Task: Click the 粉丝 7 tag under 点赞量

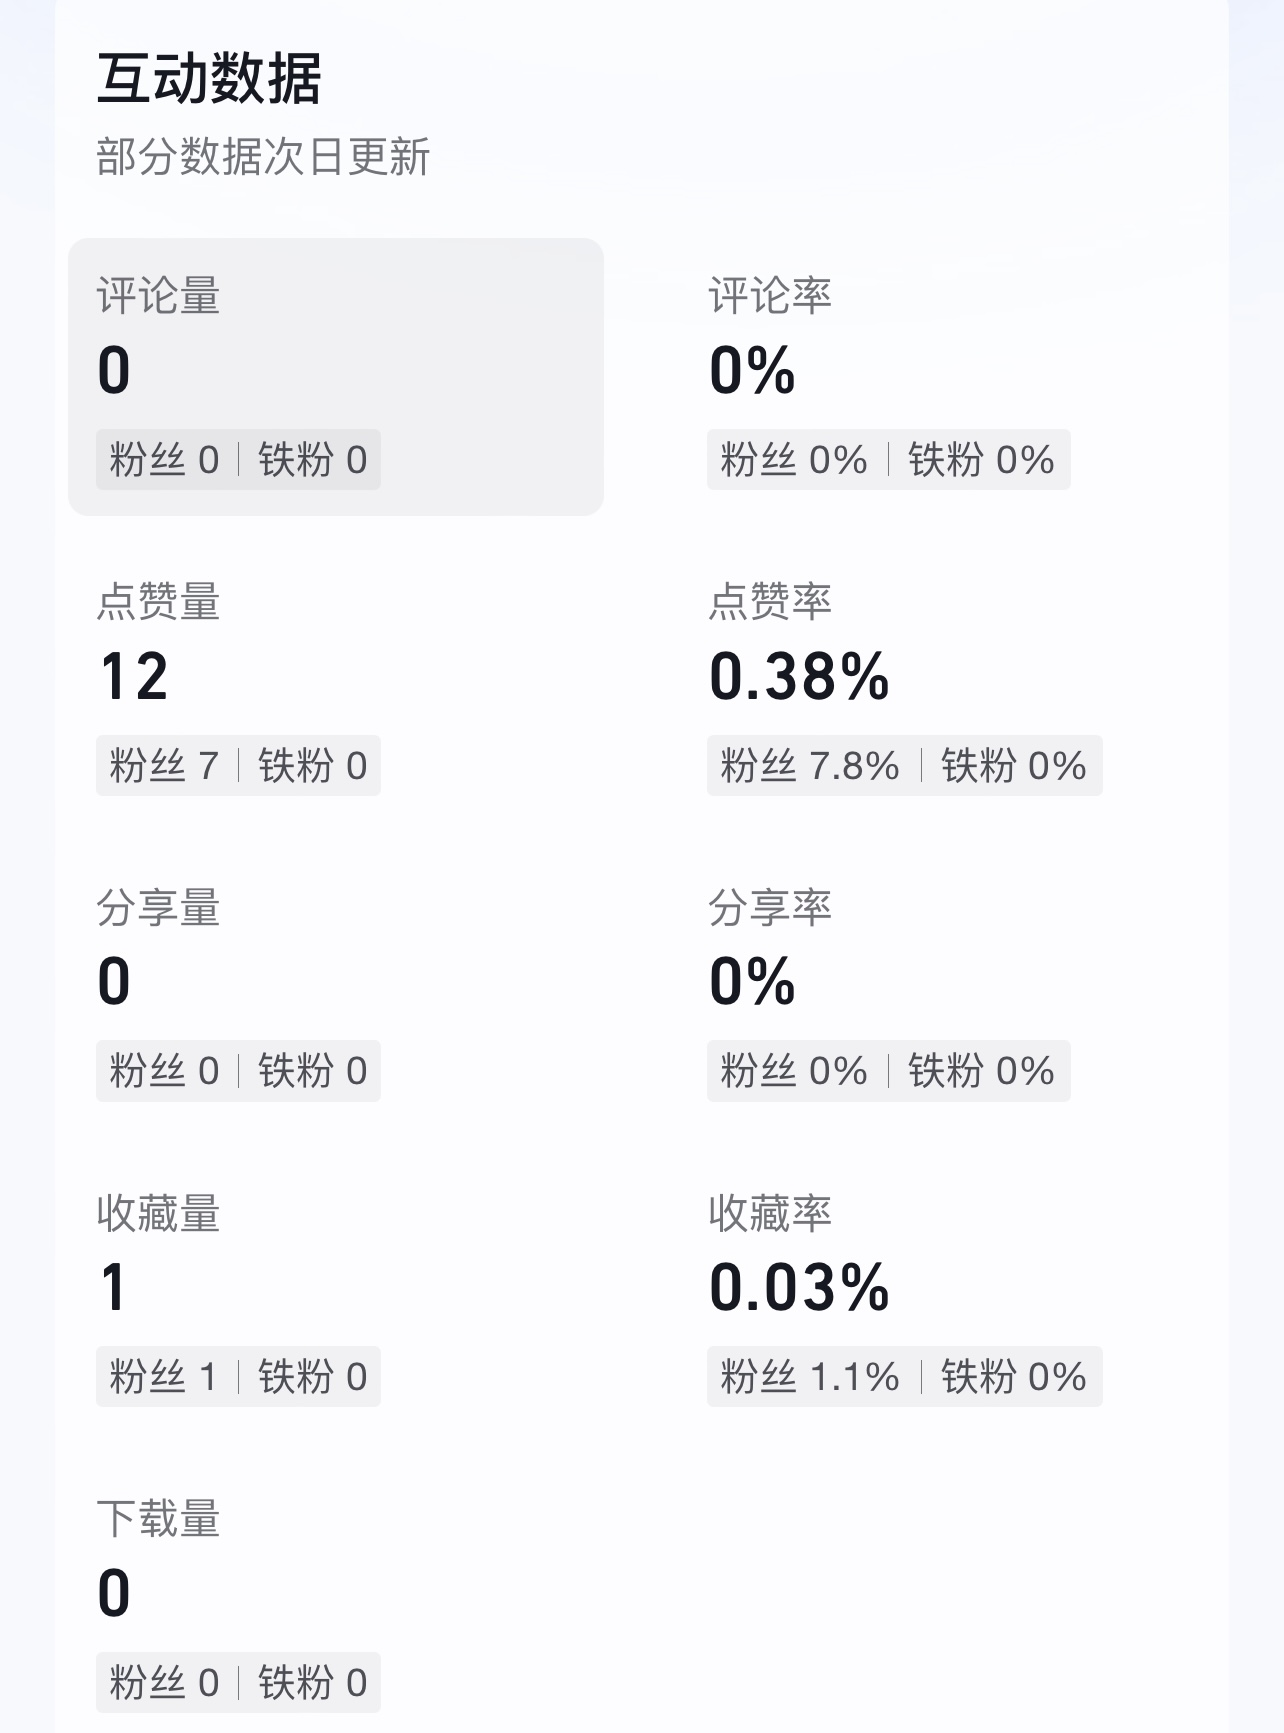Action: point(164,766)
